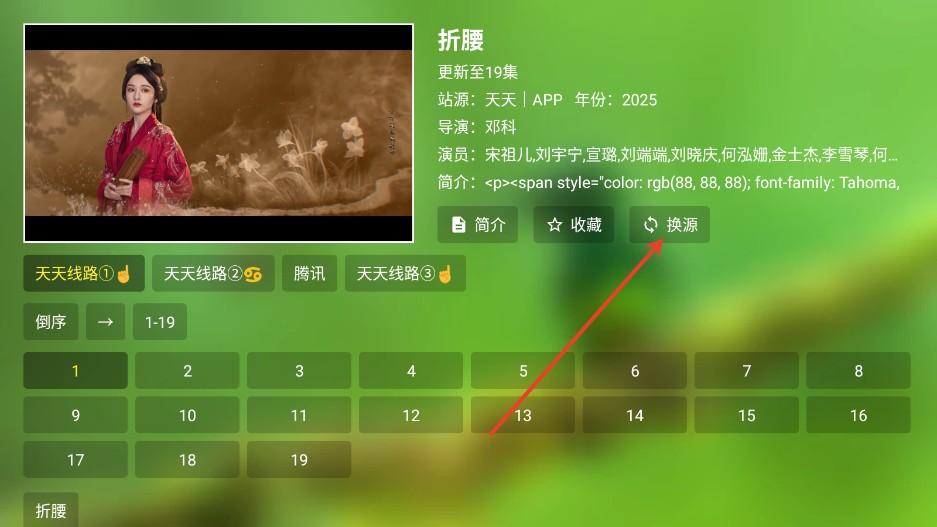937x527 pixels.
Task: Play the video preview thumbnail
Action: pyautogui.click(x=218, y=133)
